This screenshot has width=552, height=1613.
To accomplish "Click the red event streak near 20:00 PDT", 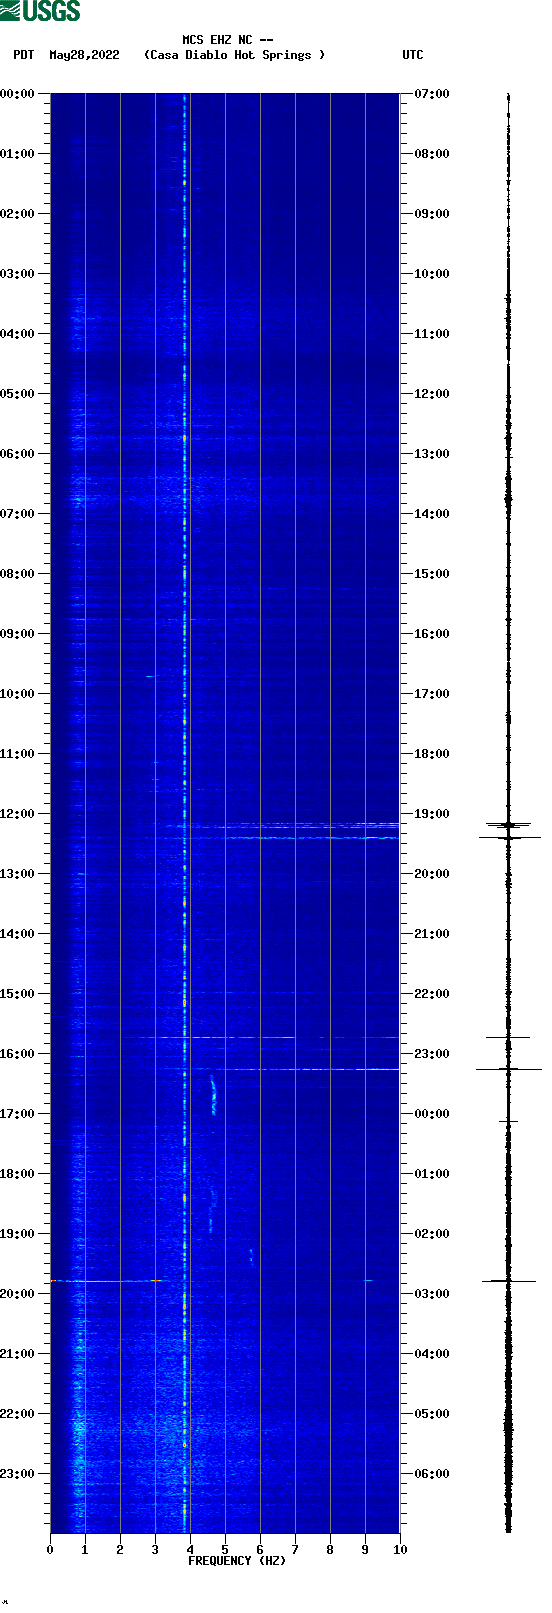I will tap(105, 1280).
